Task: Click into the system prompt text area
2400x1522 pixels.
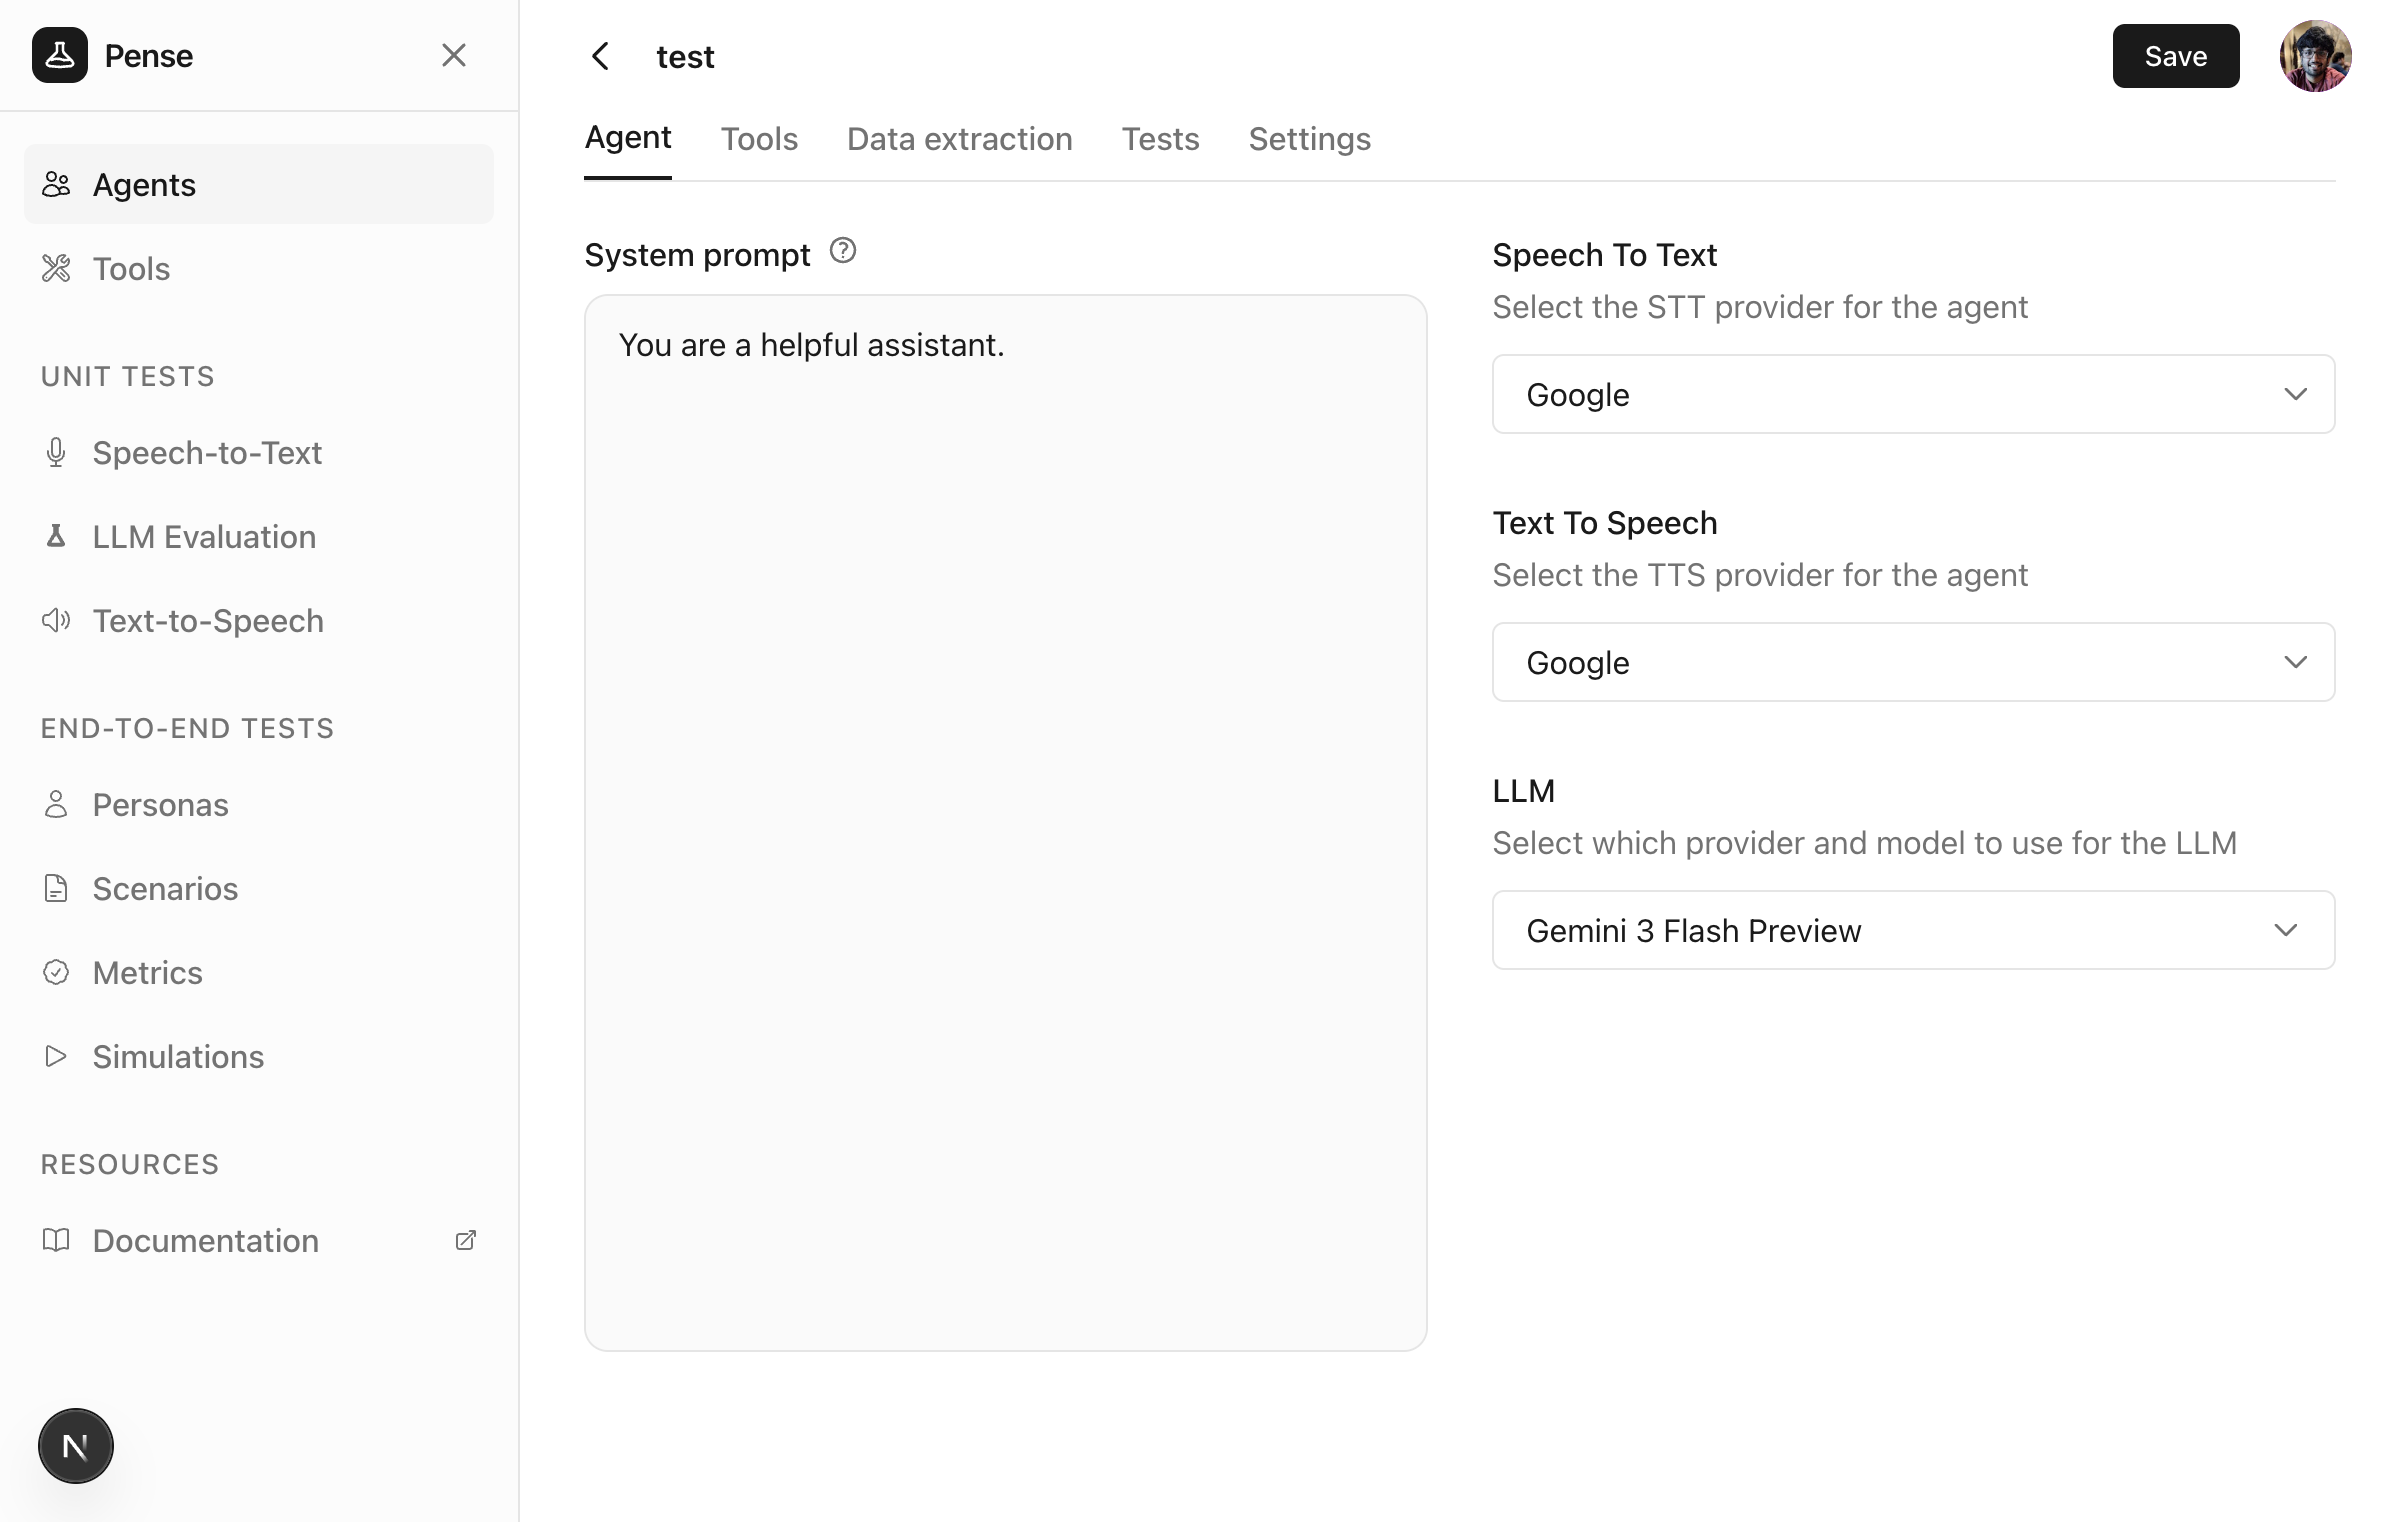Action: (x=1005, y=820)
